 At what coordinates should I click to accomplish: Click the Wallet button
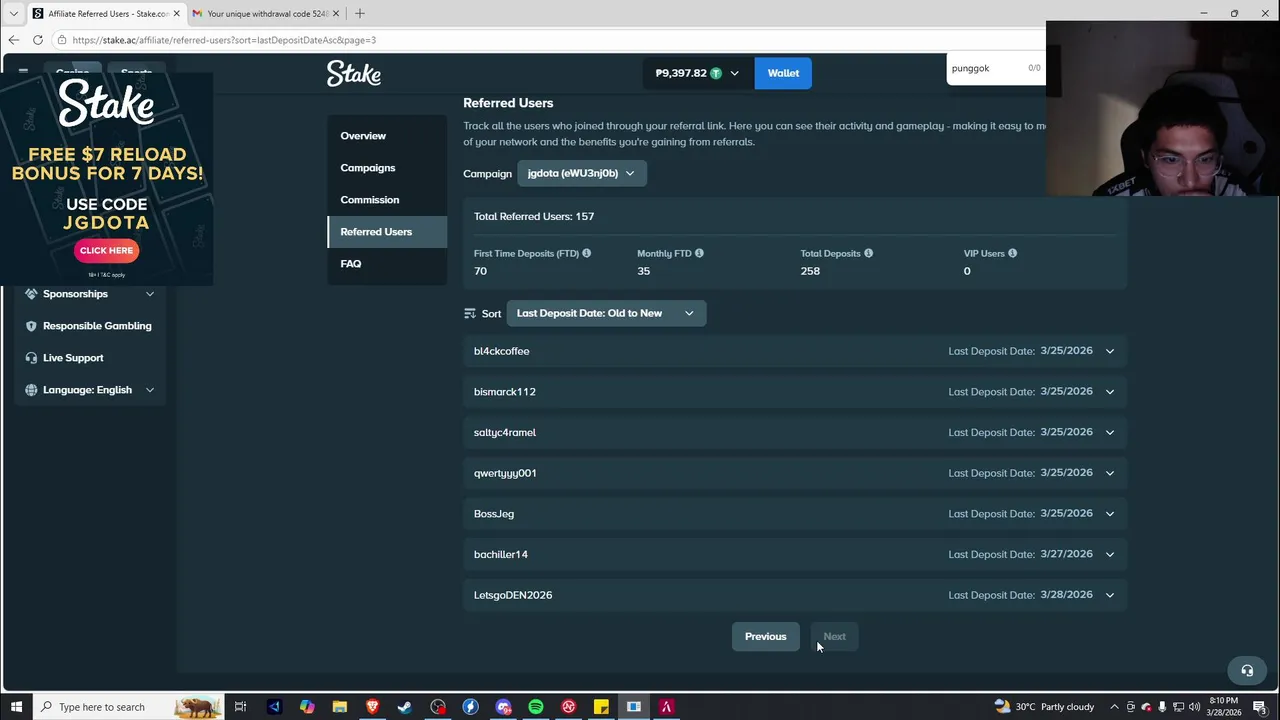point(783,73)
